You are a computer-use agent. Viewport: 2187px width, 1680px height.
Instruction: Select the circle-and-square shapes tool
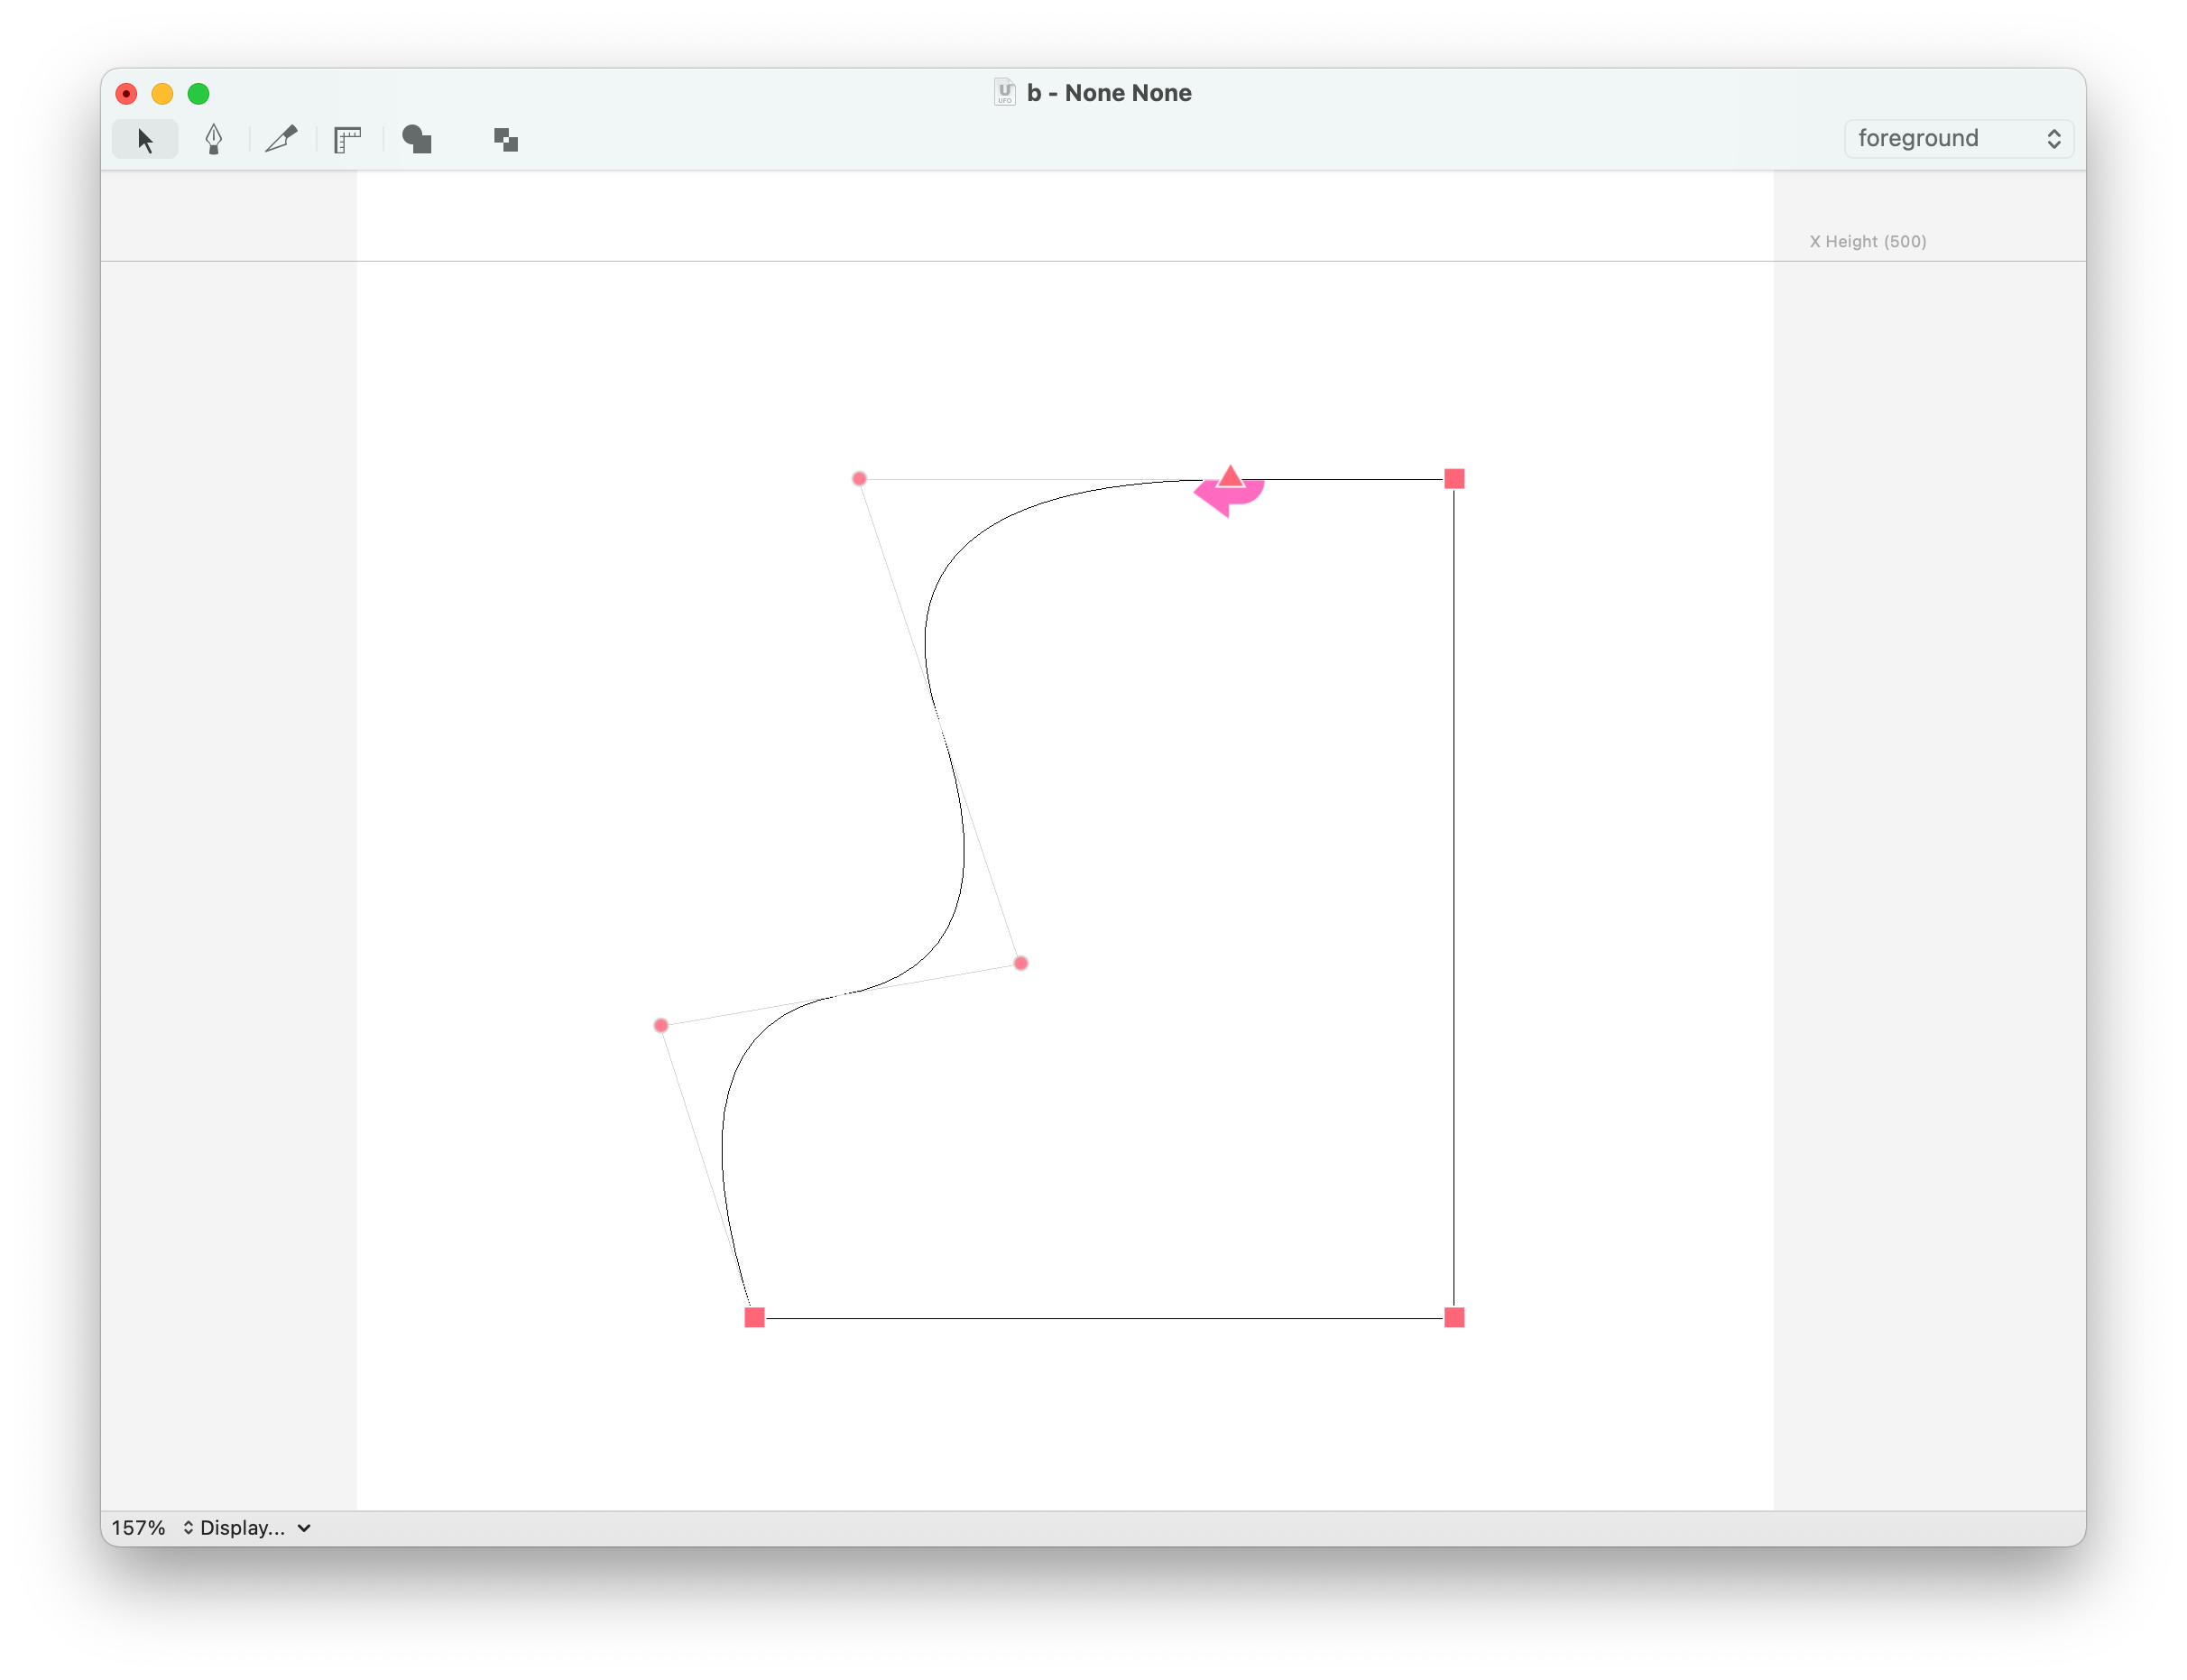pyautogui.click(x=416, y=140)
